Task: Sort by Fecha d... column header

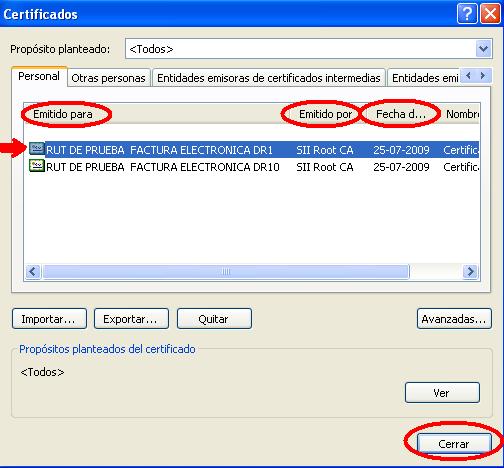Action: [x=401, y=114]
